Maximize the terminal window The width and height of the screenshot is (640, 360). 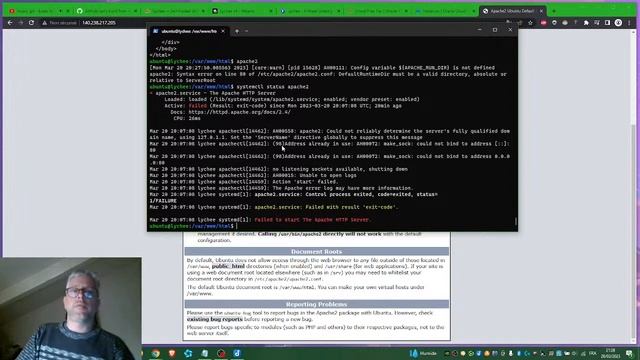(495, 30)
